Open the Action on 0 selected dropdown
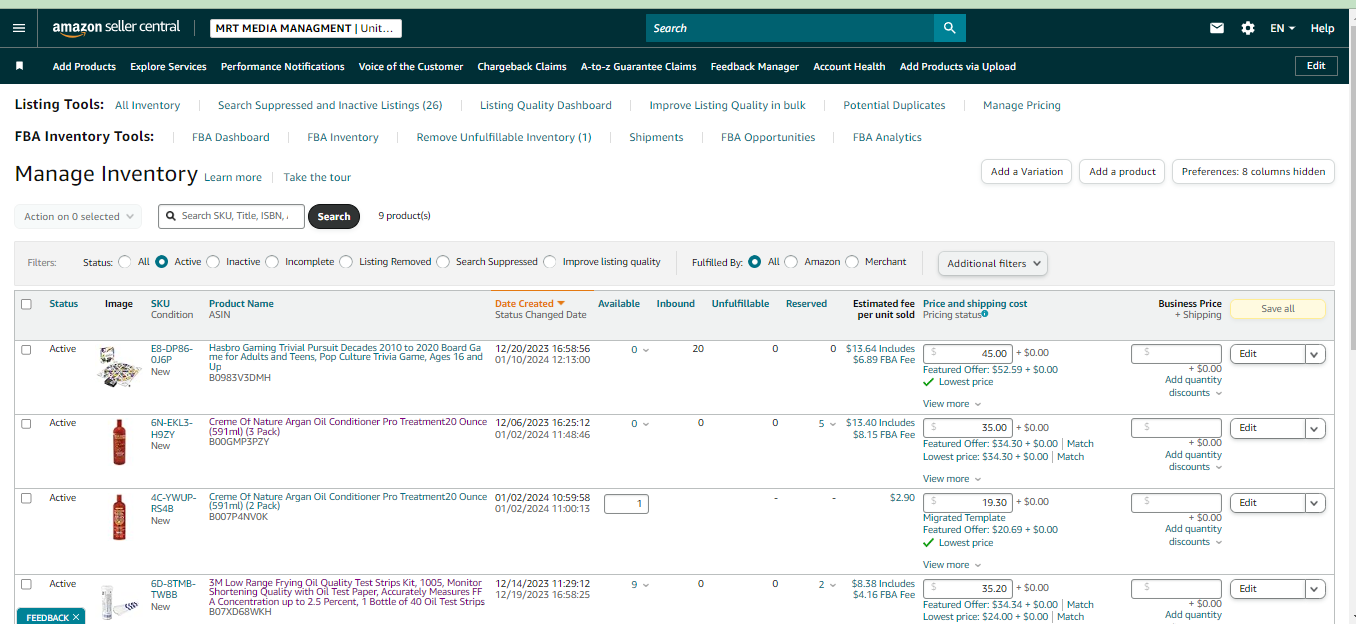Screen dimensions: 1356x624 (x=78, y=216)
